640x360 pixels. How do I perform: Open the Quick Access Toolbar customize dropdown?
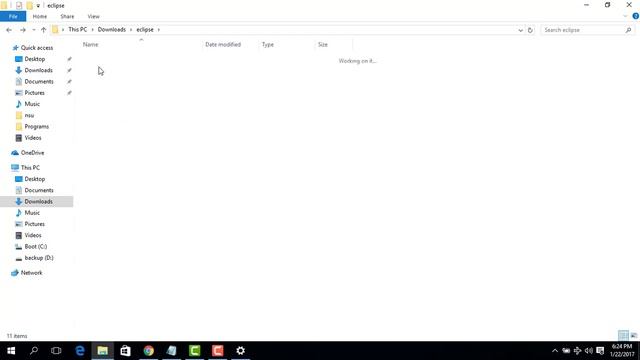tap(38, 6)
